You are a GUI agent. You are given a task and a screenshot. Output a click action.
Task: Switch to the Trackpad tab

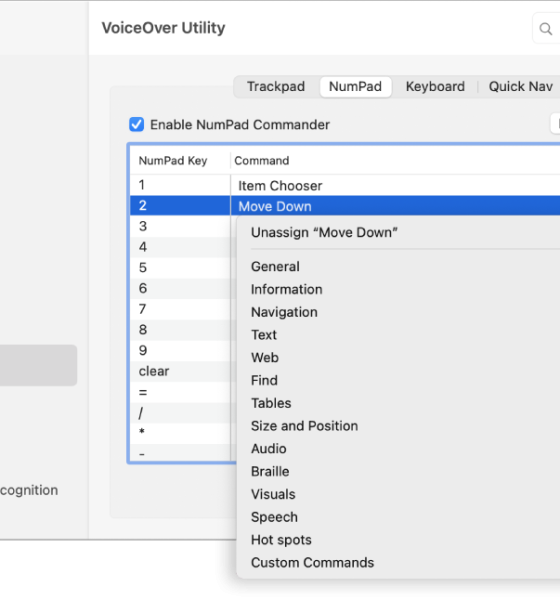(276, 86)
